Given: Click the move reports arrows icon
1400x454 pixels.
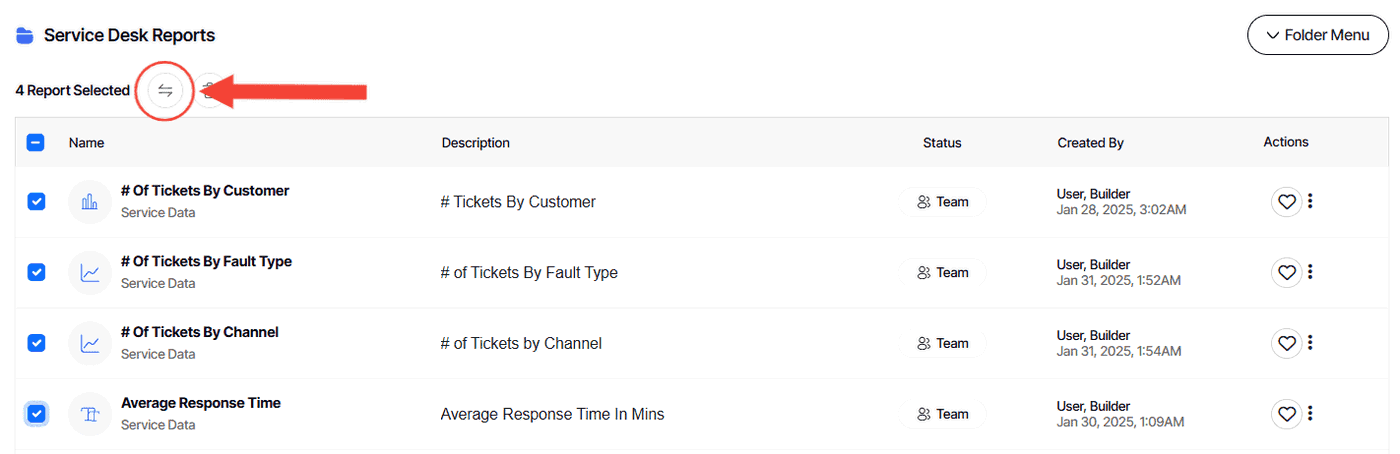Looking at the screenshot, I should 165,90.
